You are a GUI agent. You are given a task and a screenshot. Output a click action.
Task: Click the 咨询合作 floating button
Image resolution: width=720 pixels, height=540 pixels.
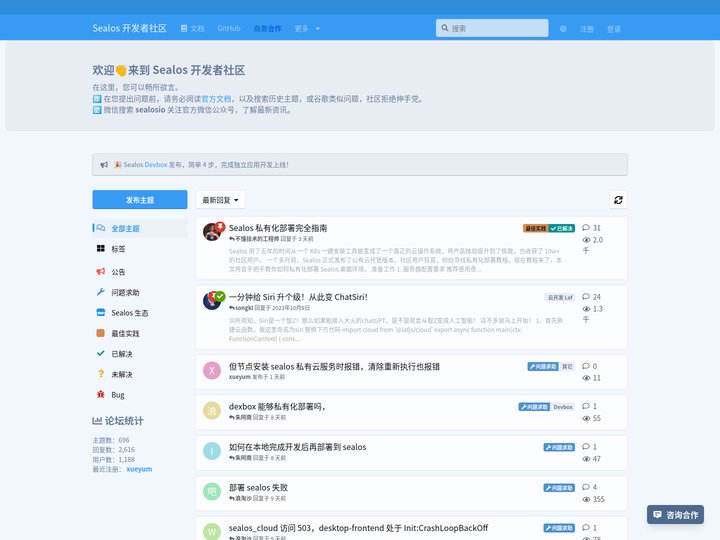tap(675, 515)
